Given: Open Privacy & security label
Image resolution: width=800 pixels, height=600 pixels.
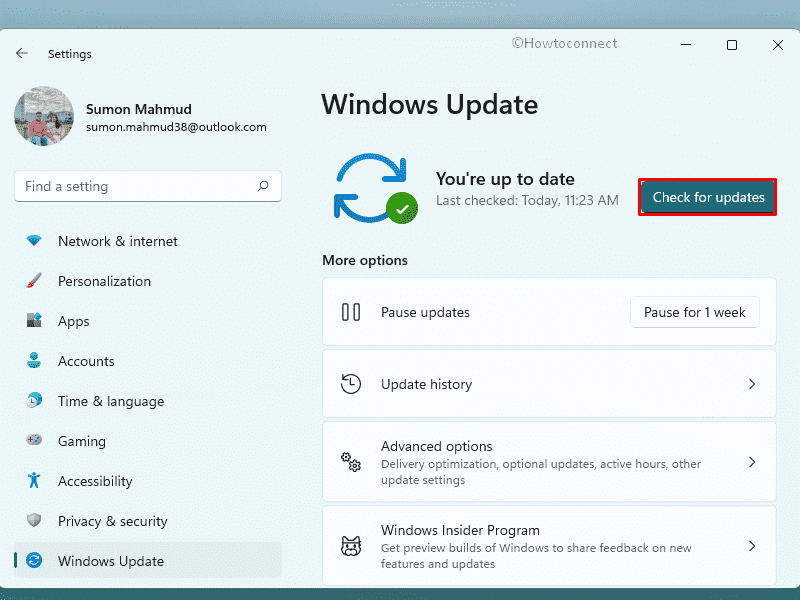Looking at the screenshot, I should tap(113, 521).
